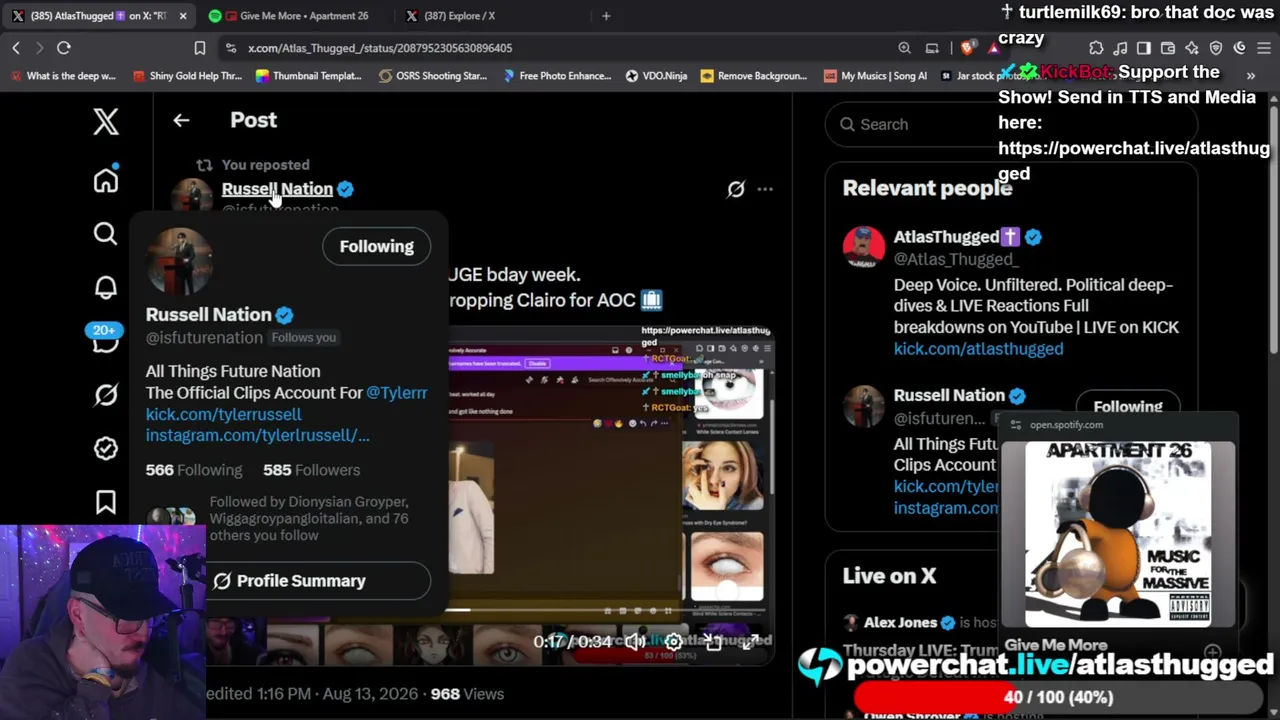Open 'Free Photo Enhance...' bookmark
1280x720 pixels.
point(557,76)
